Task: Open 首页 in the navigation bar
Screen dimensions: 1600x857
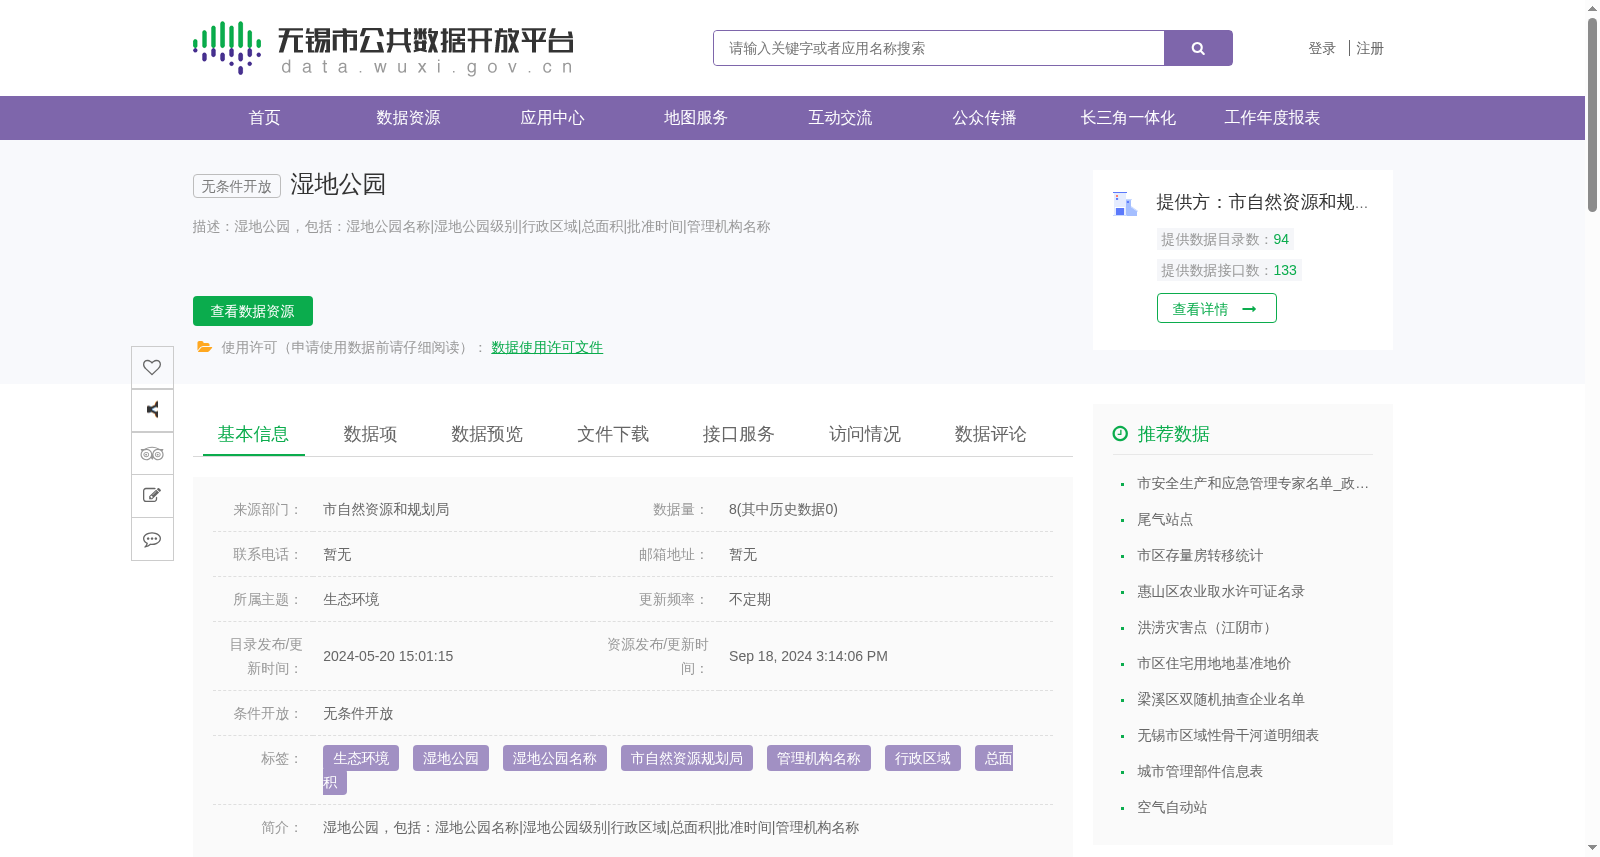Action: pos(264,118)
